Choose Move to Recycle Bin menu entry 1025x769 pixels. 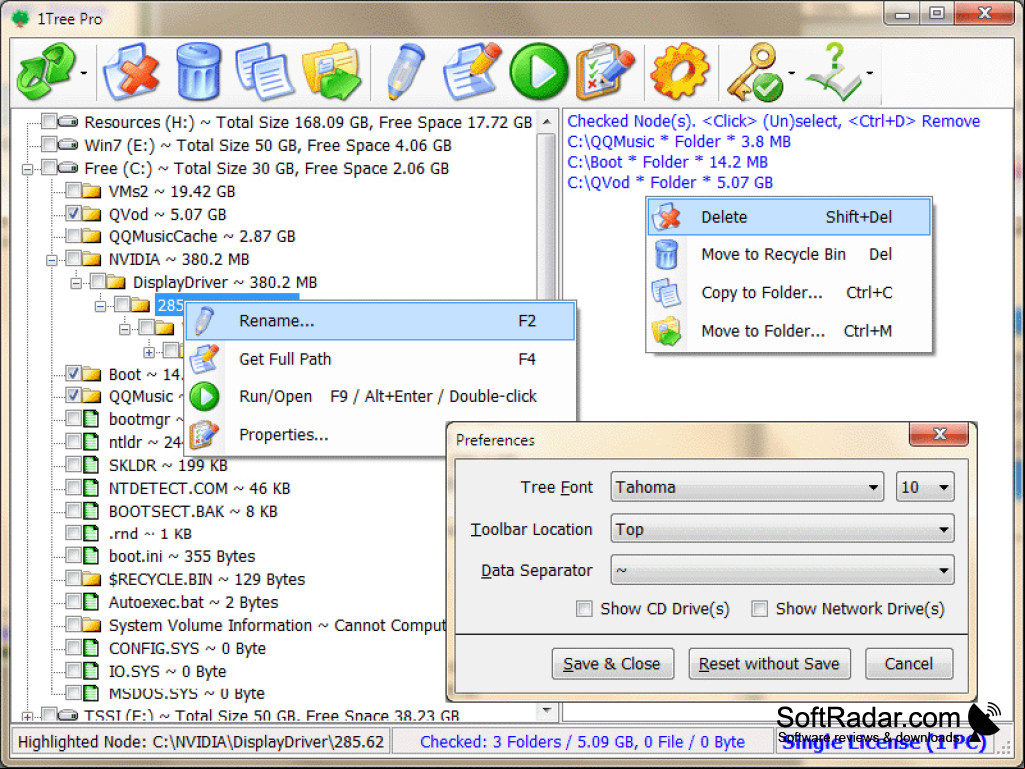click(789, 254)
